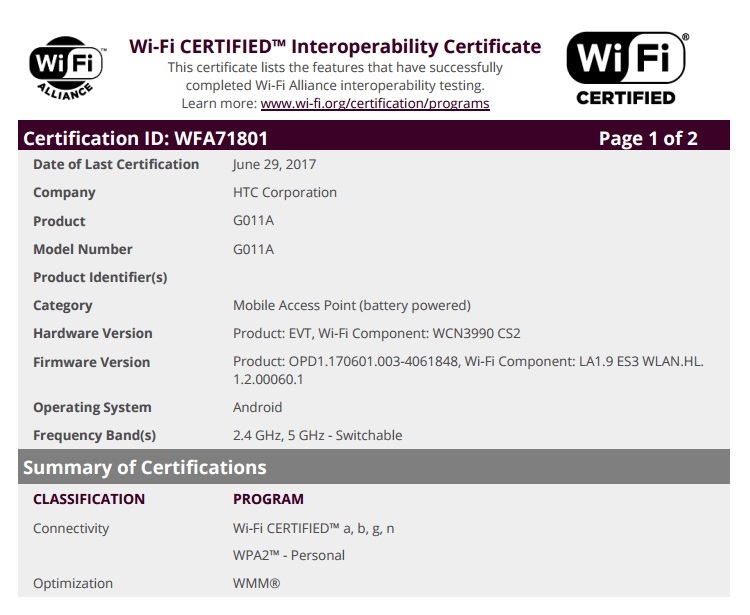Click the Model Number field label
This screenshot has height=615, width=750.
click(x=83, y=249)
